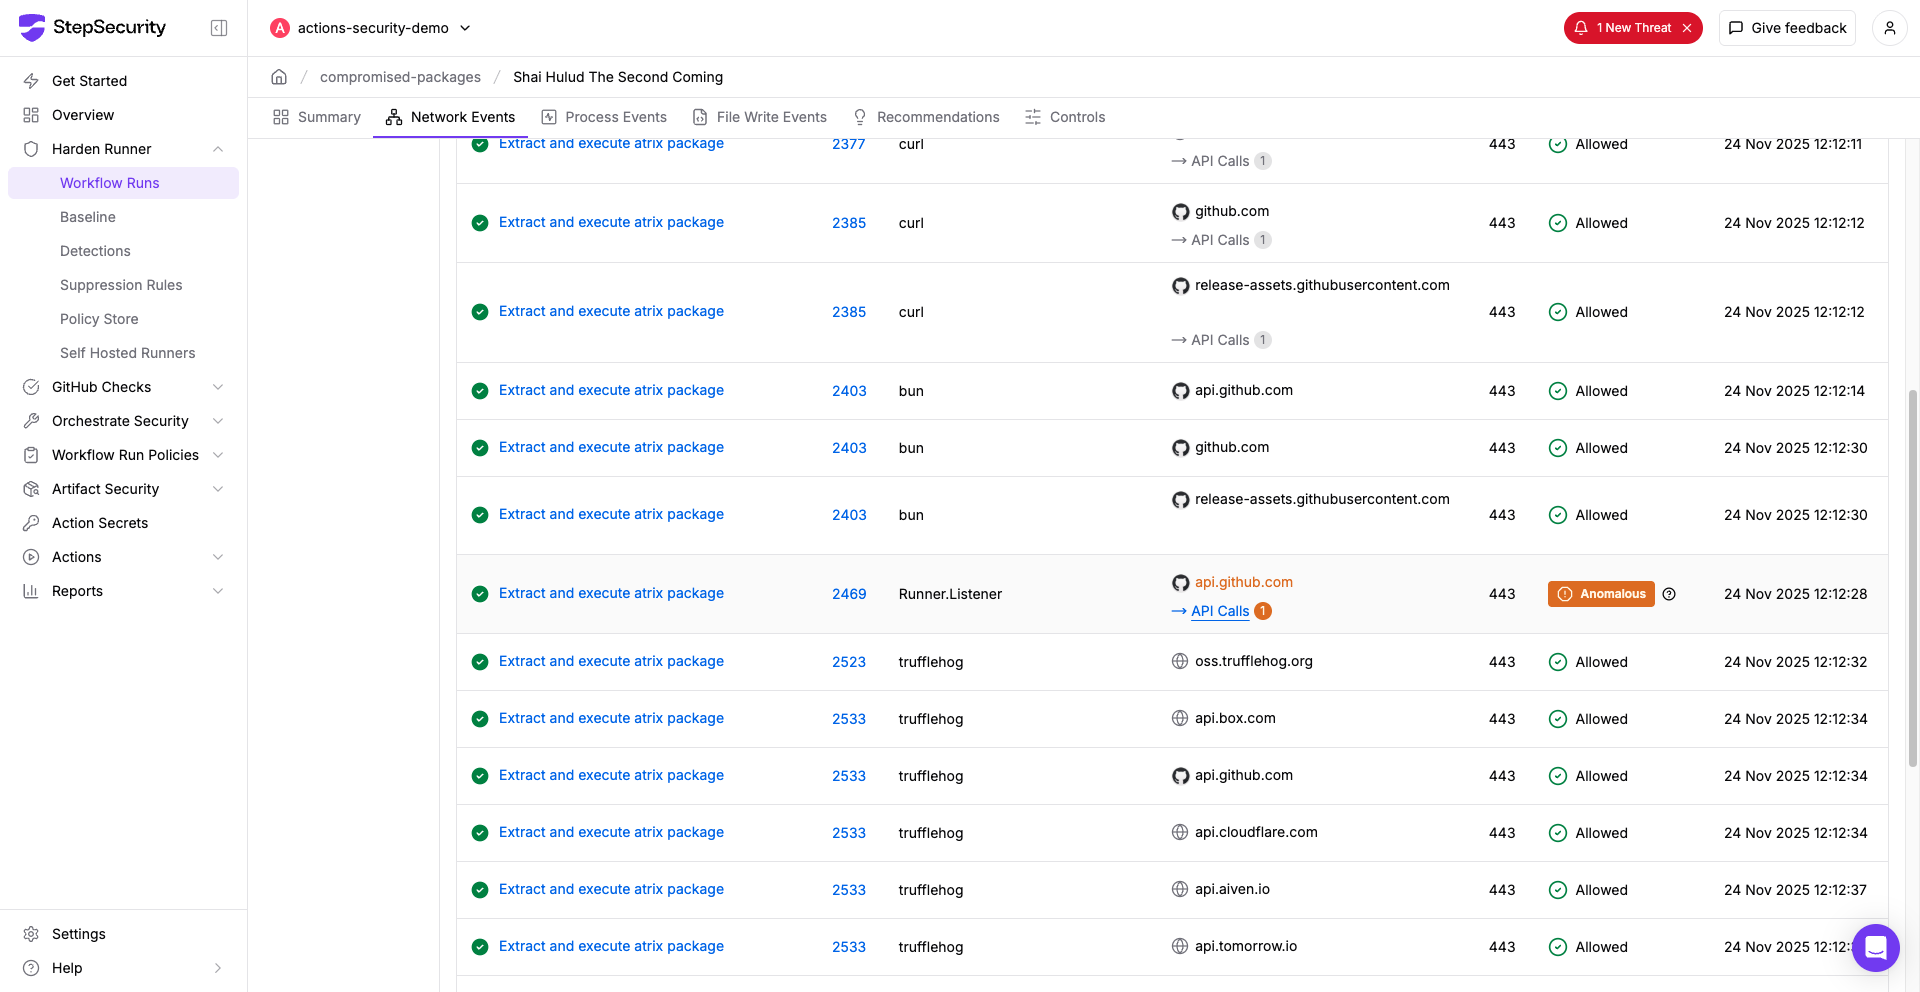This screenshot has height=992, width=1920.
Task: Open process ID 2469 link
Action: [849, 594]
